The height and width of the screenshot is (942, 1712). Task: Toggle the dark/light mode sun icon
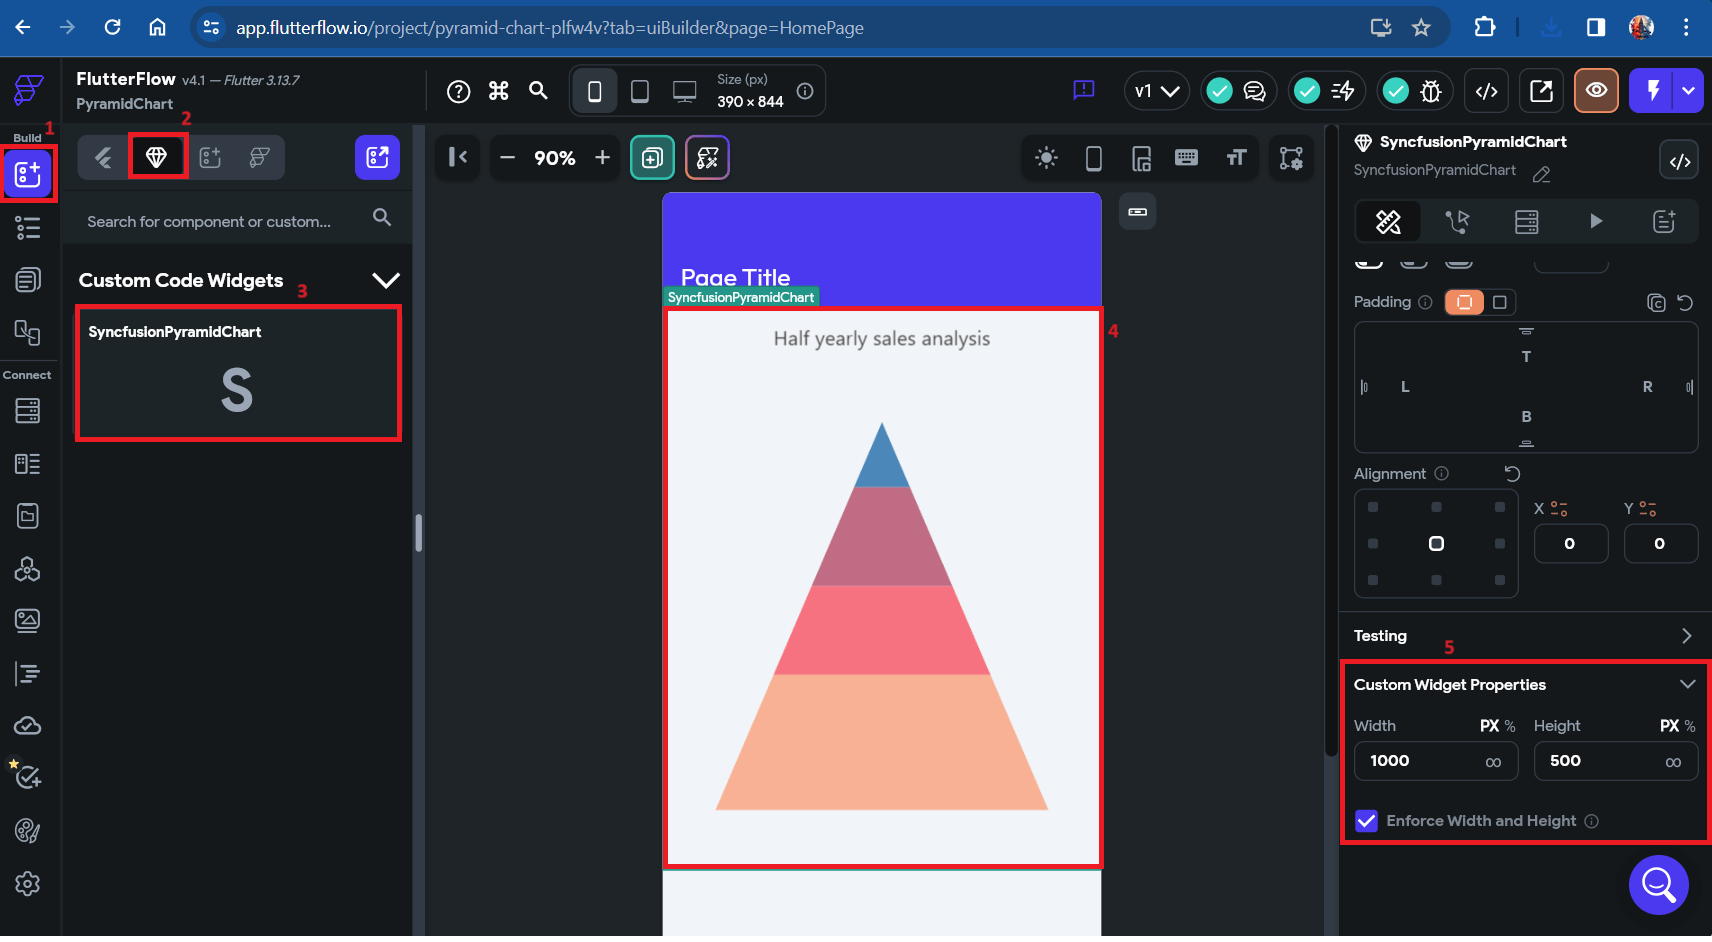(1046, 158)
